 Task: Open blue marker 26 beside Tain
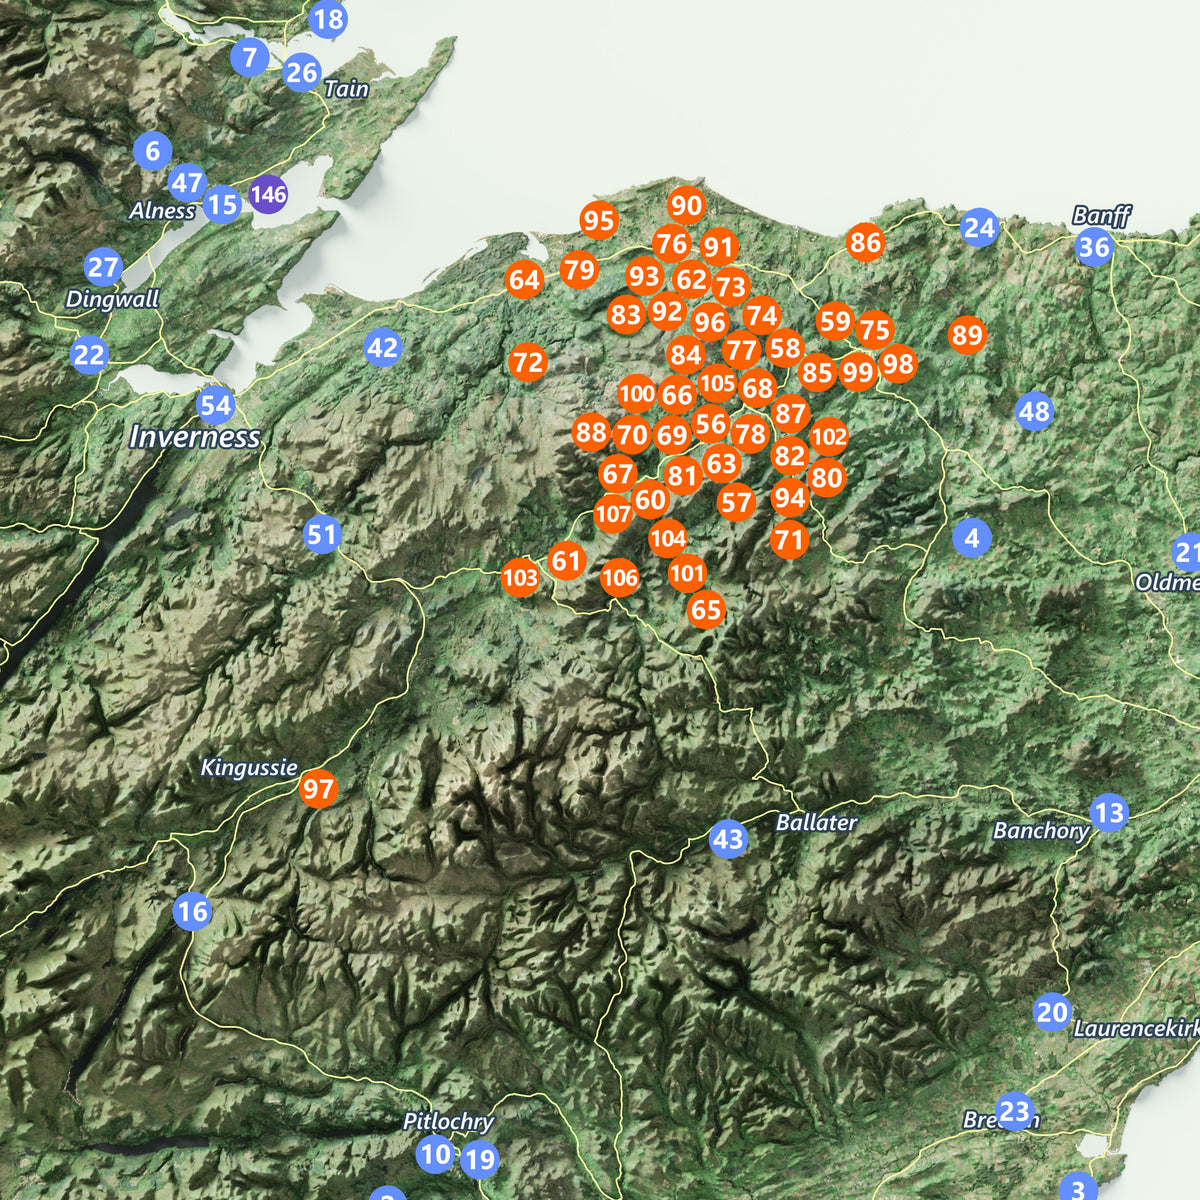(302, 72)
